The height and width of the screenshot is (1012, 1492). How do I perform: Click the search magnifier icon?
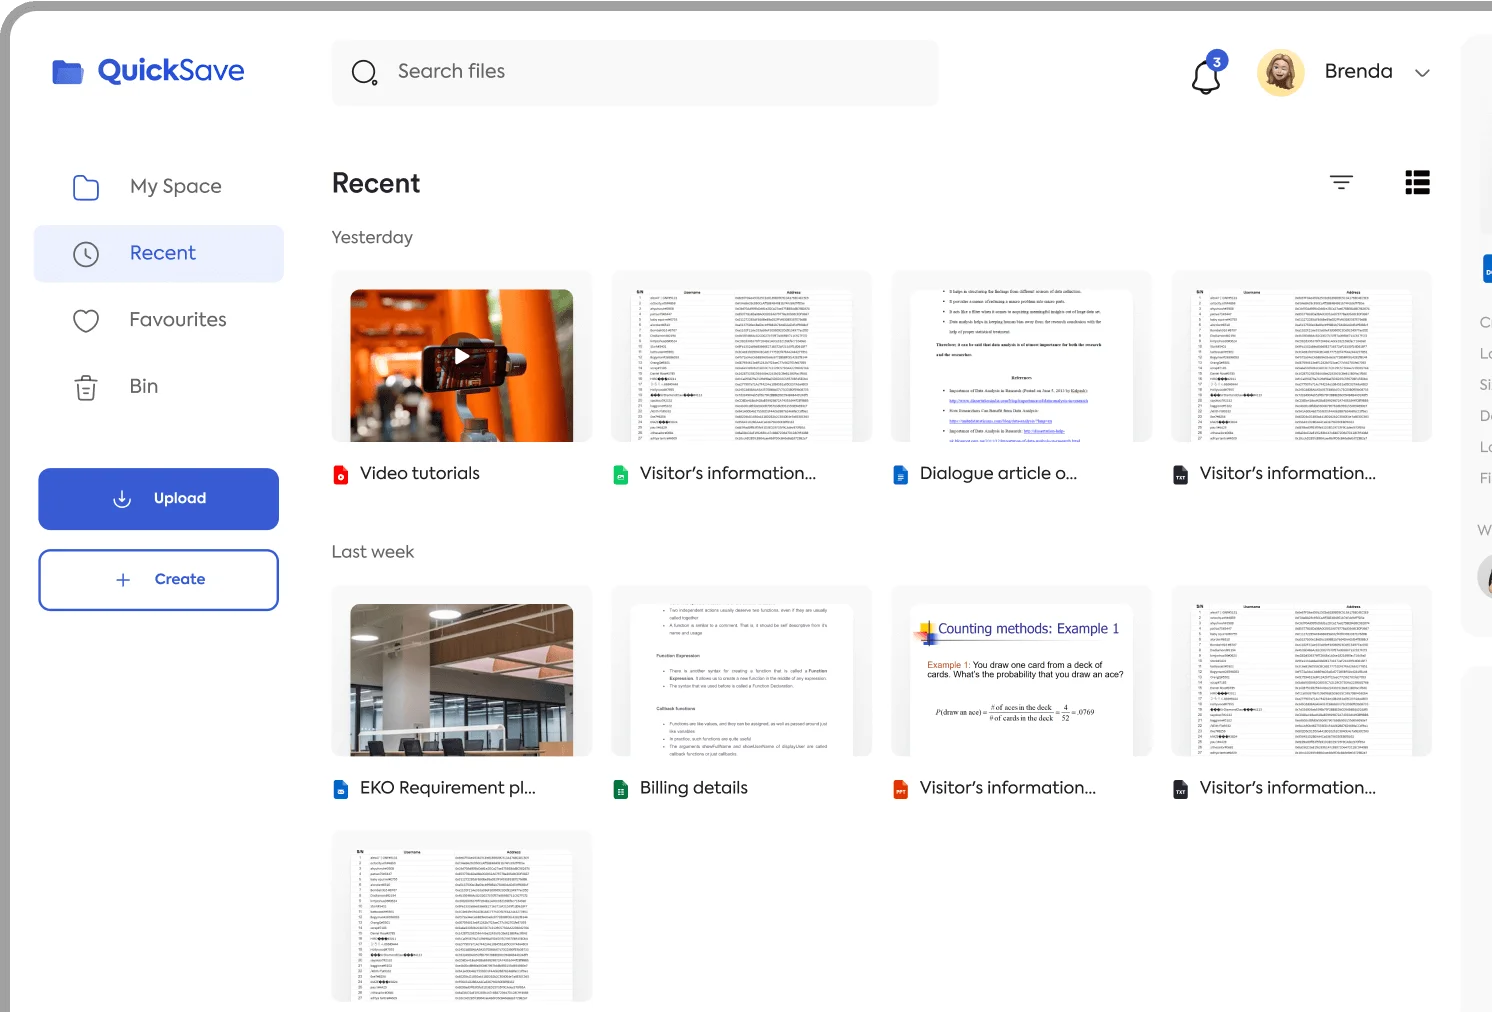click(364, 72)
